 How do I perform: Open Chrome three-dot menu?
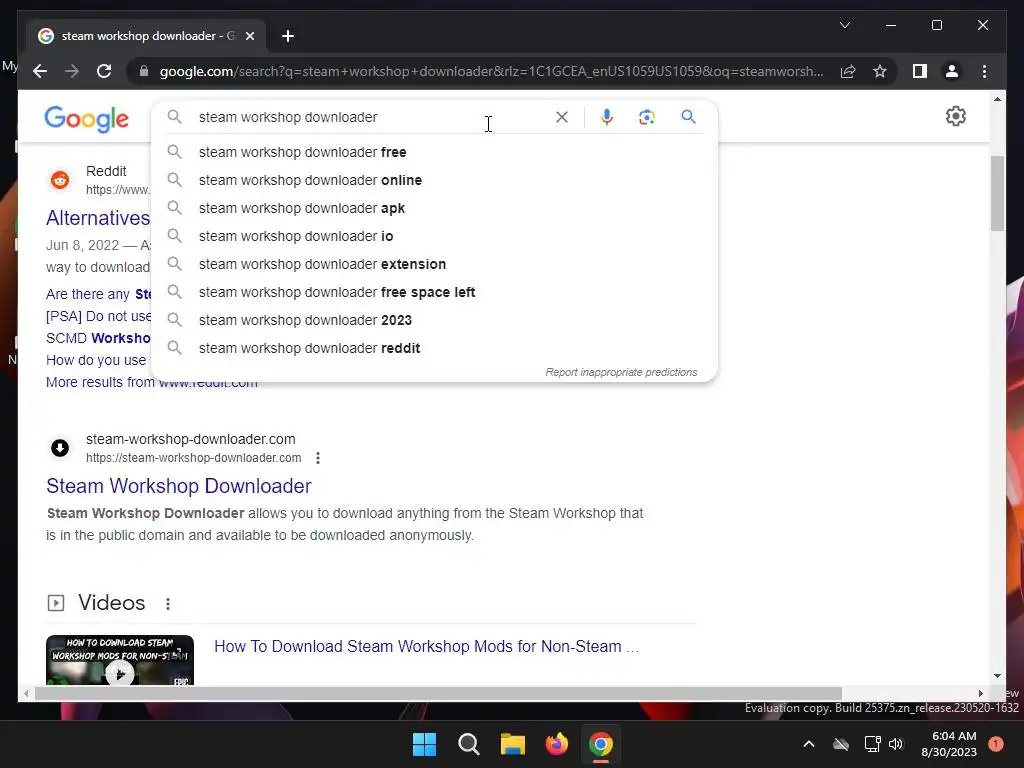point(984,71)
